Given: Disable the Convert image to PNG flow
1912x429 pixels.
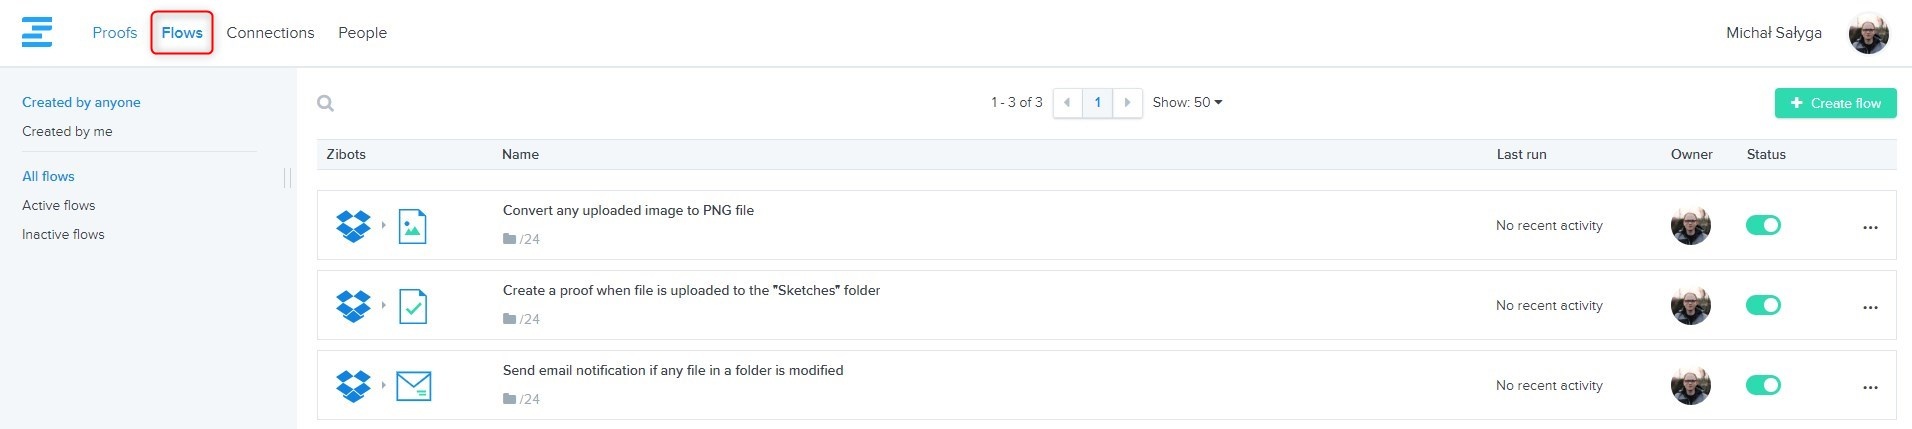Looking at the screenshot, I should [1763, 225].
